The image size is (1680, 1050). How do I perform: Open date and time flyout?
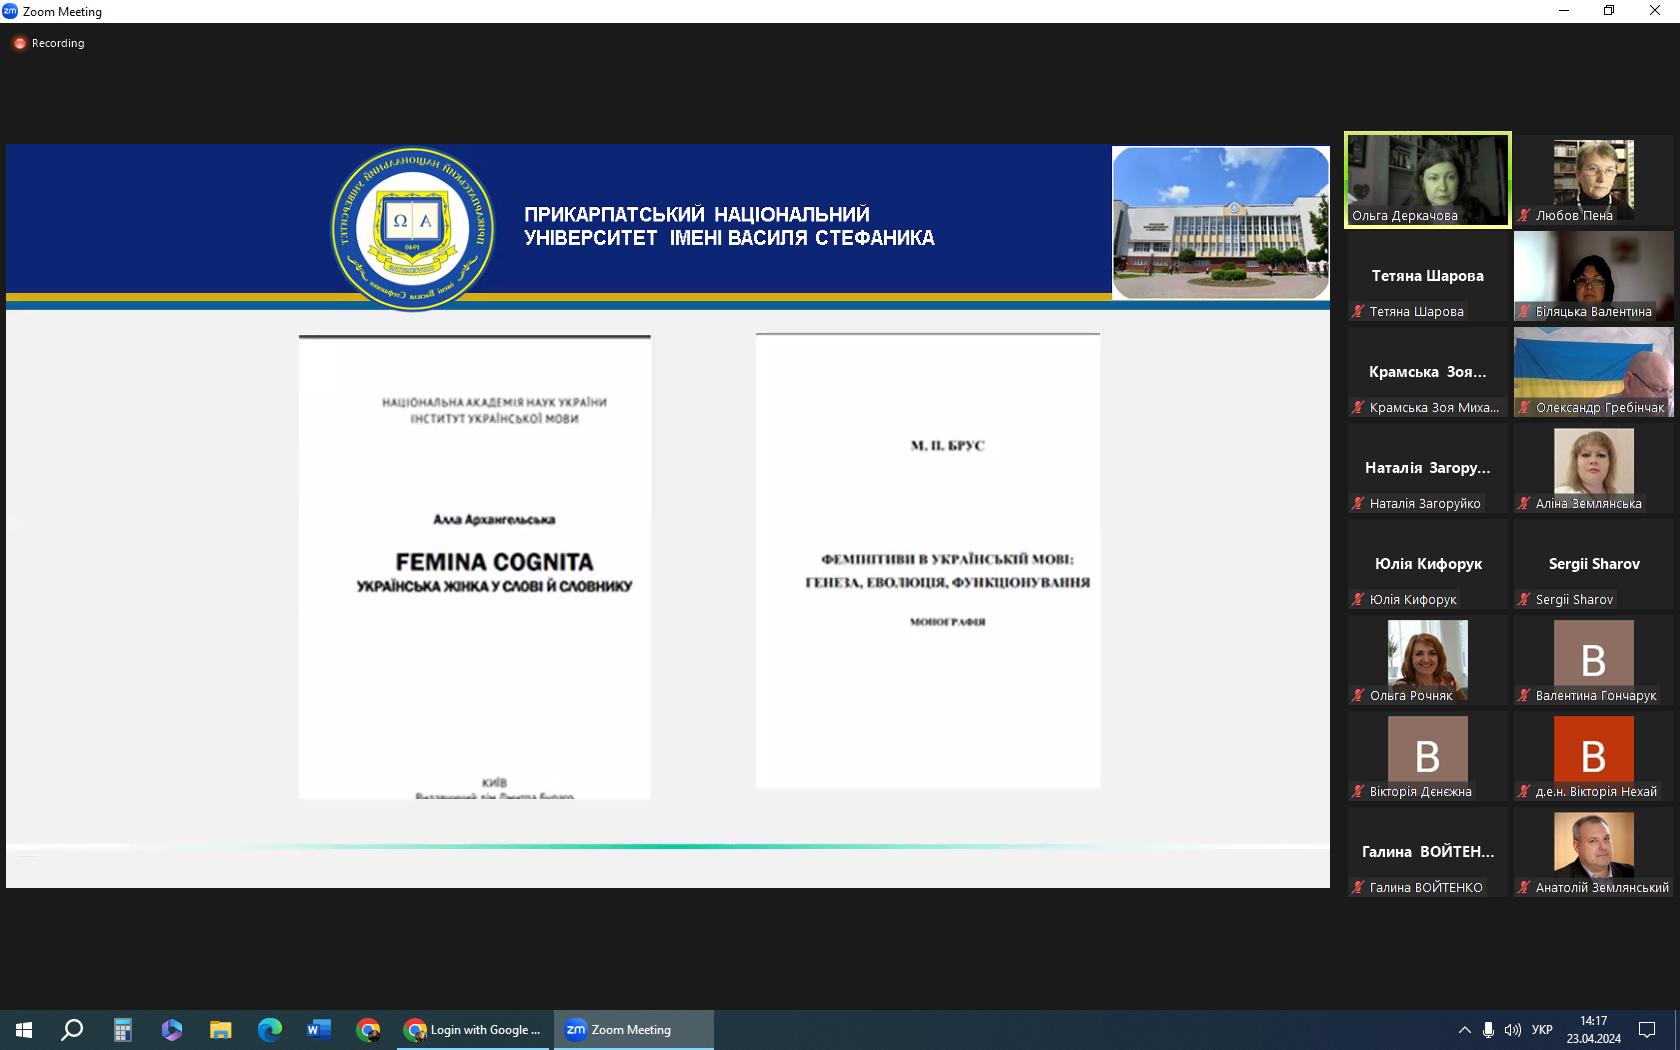coord(1594,1030)
